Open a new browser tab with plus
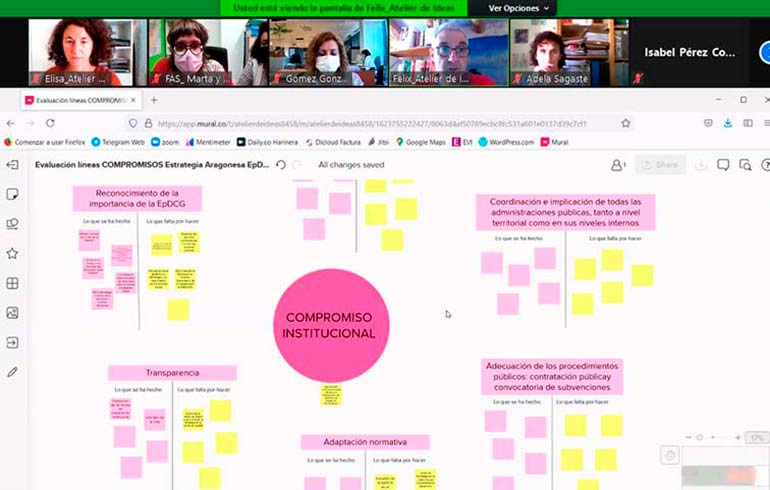This screenshot has height=490, width=770. pyautogui.click(x=154, y=100)
